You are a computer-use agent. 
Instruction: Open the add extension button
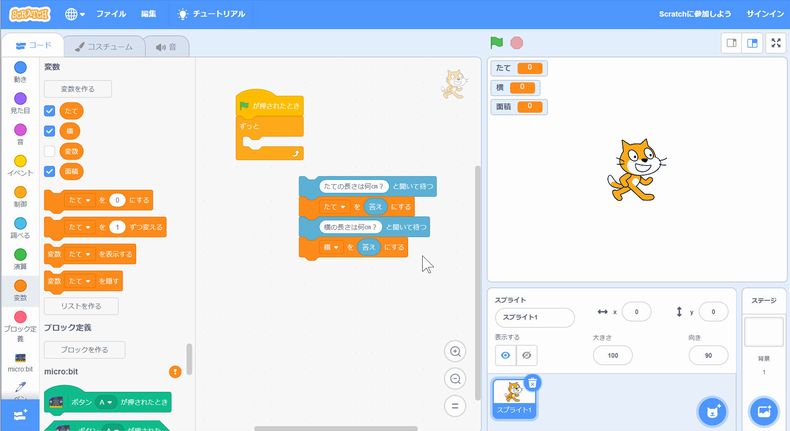point(20,413)
